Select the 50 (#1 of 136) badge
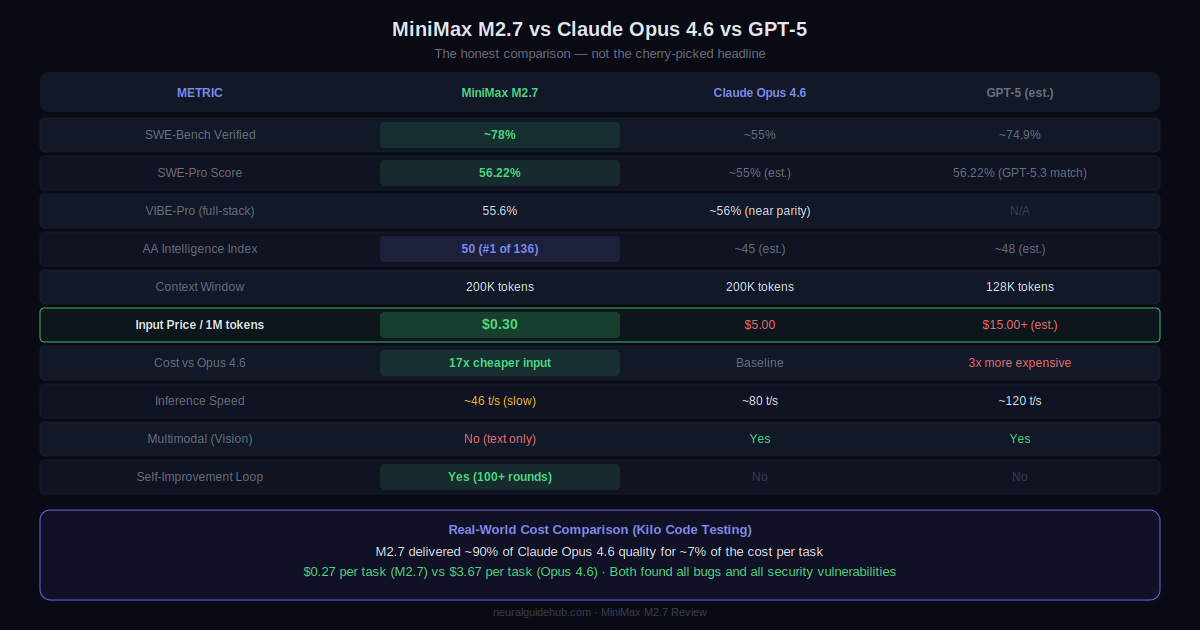The height and width of the screenshot is (630, 1200). tap(499, 249)
